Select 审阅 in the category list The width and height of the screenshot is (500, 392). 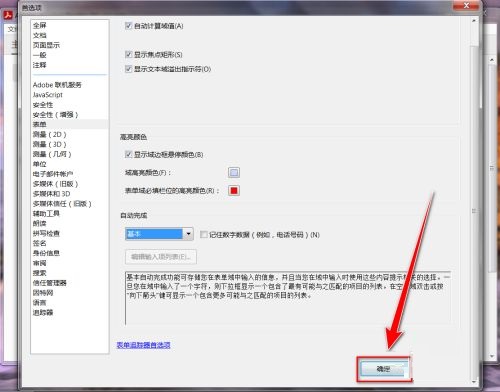point(40,263)
